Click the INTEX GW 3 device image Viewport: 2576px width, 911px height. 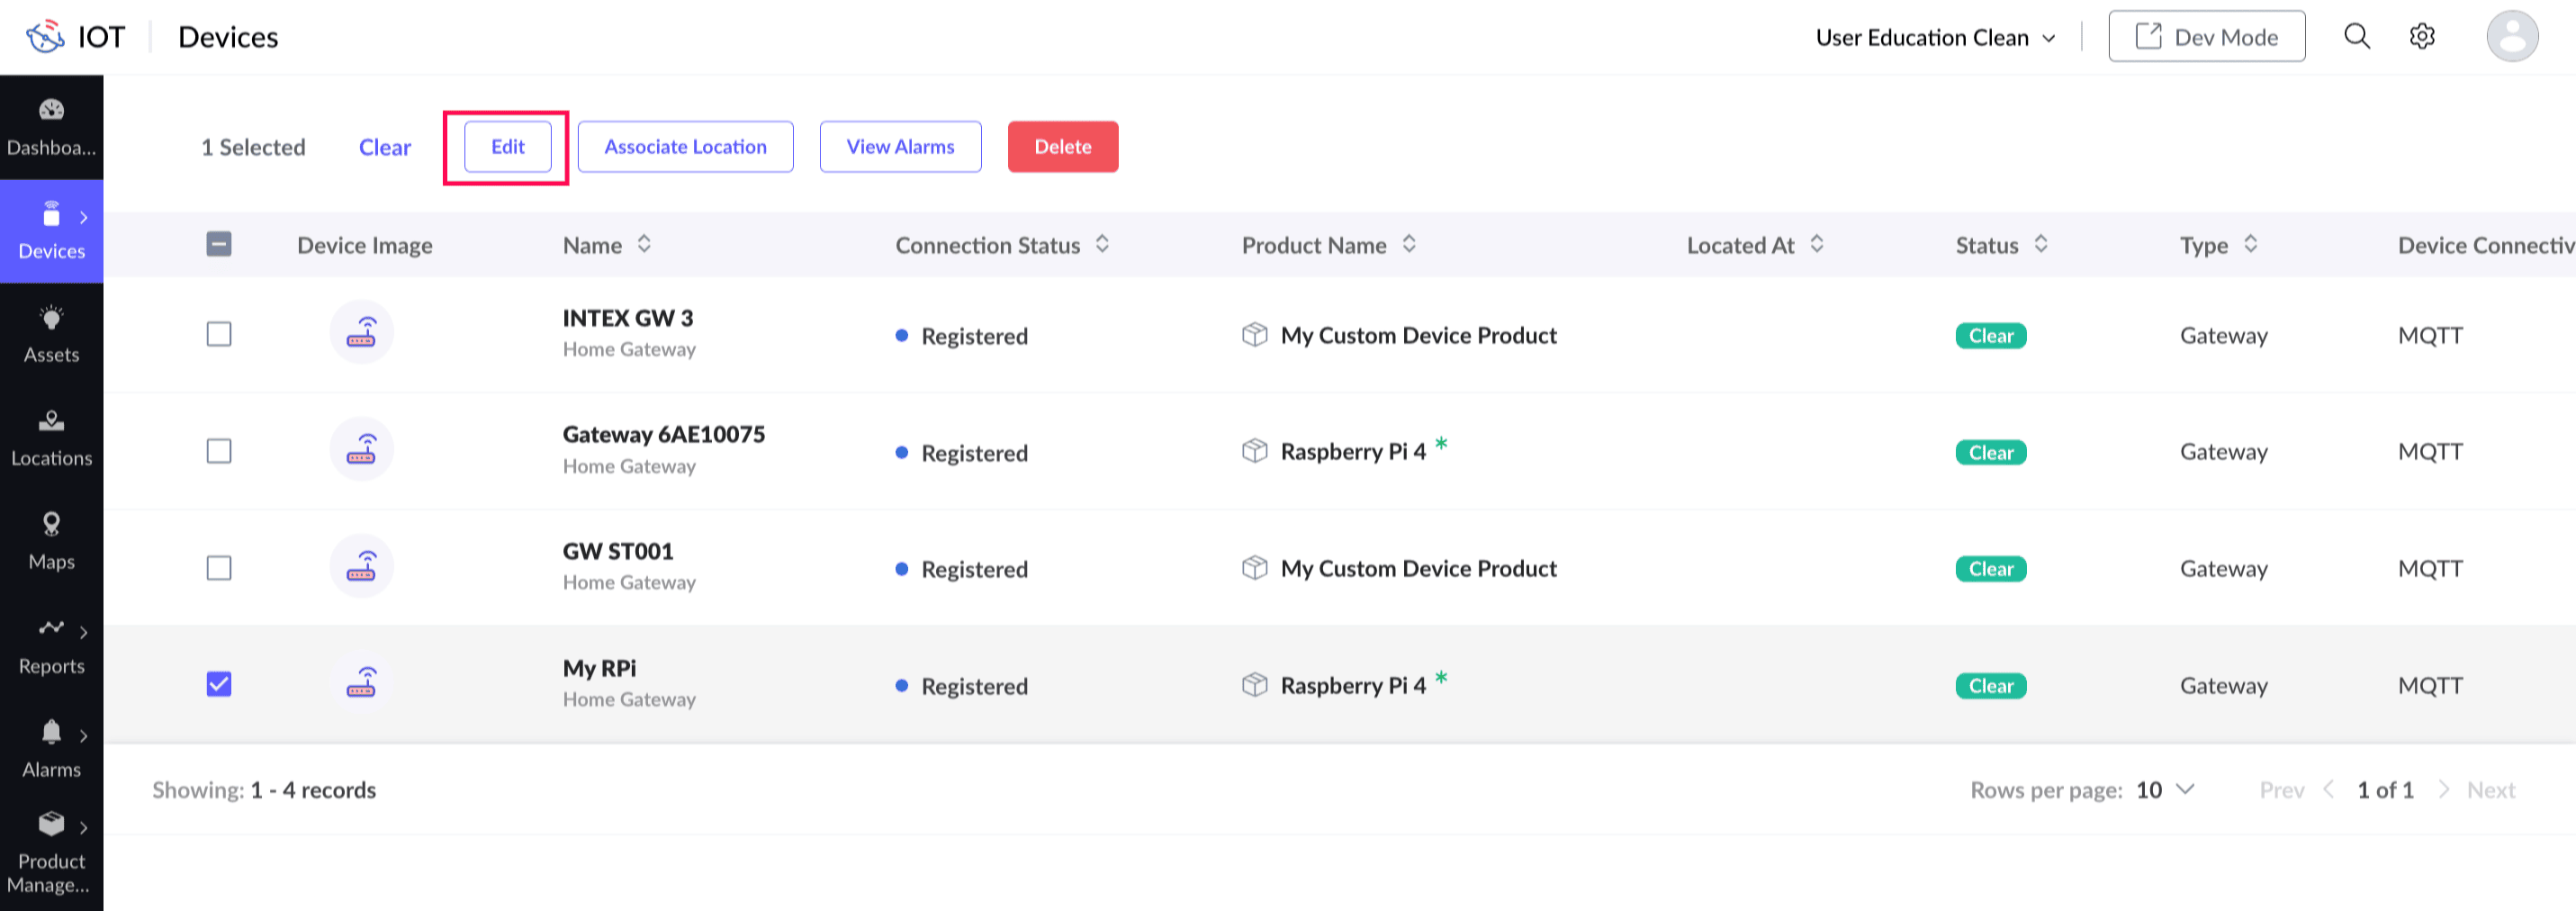tap(361, 333)
